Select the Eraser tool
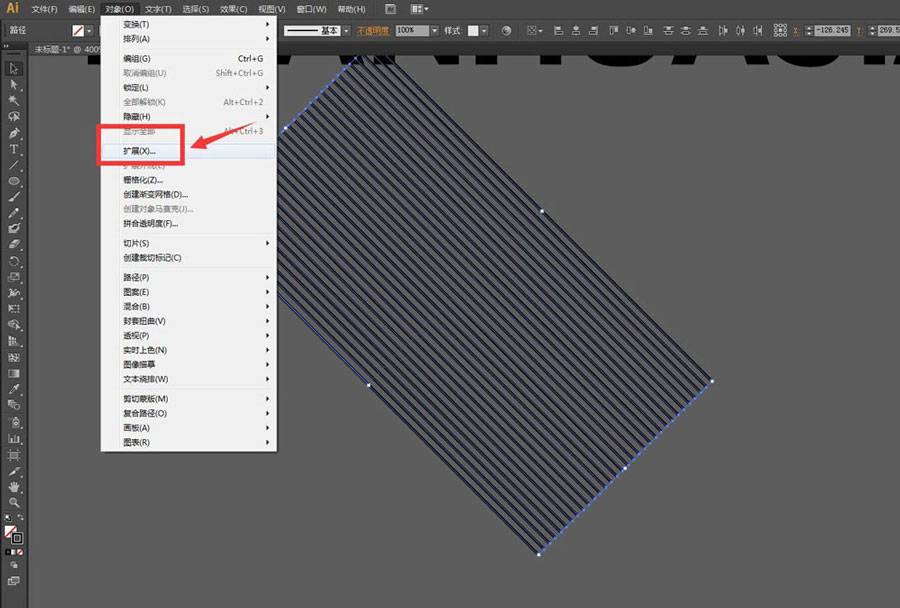 [14, 243]
